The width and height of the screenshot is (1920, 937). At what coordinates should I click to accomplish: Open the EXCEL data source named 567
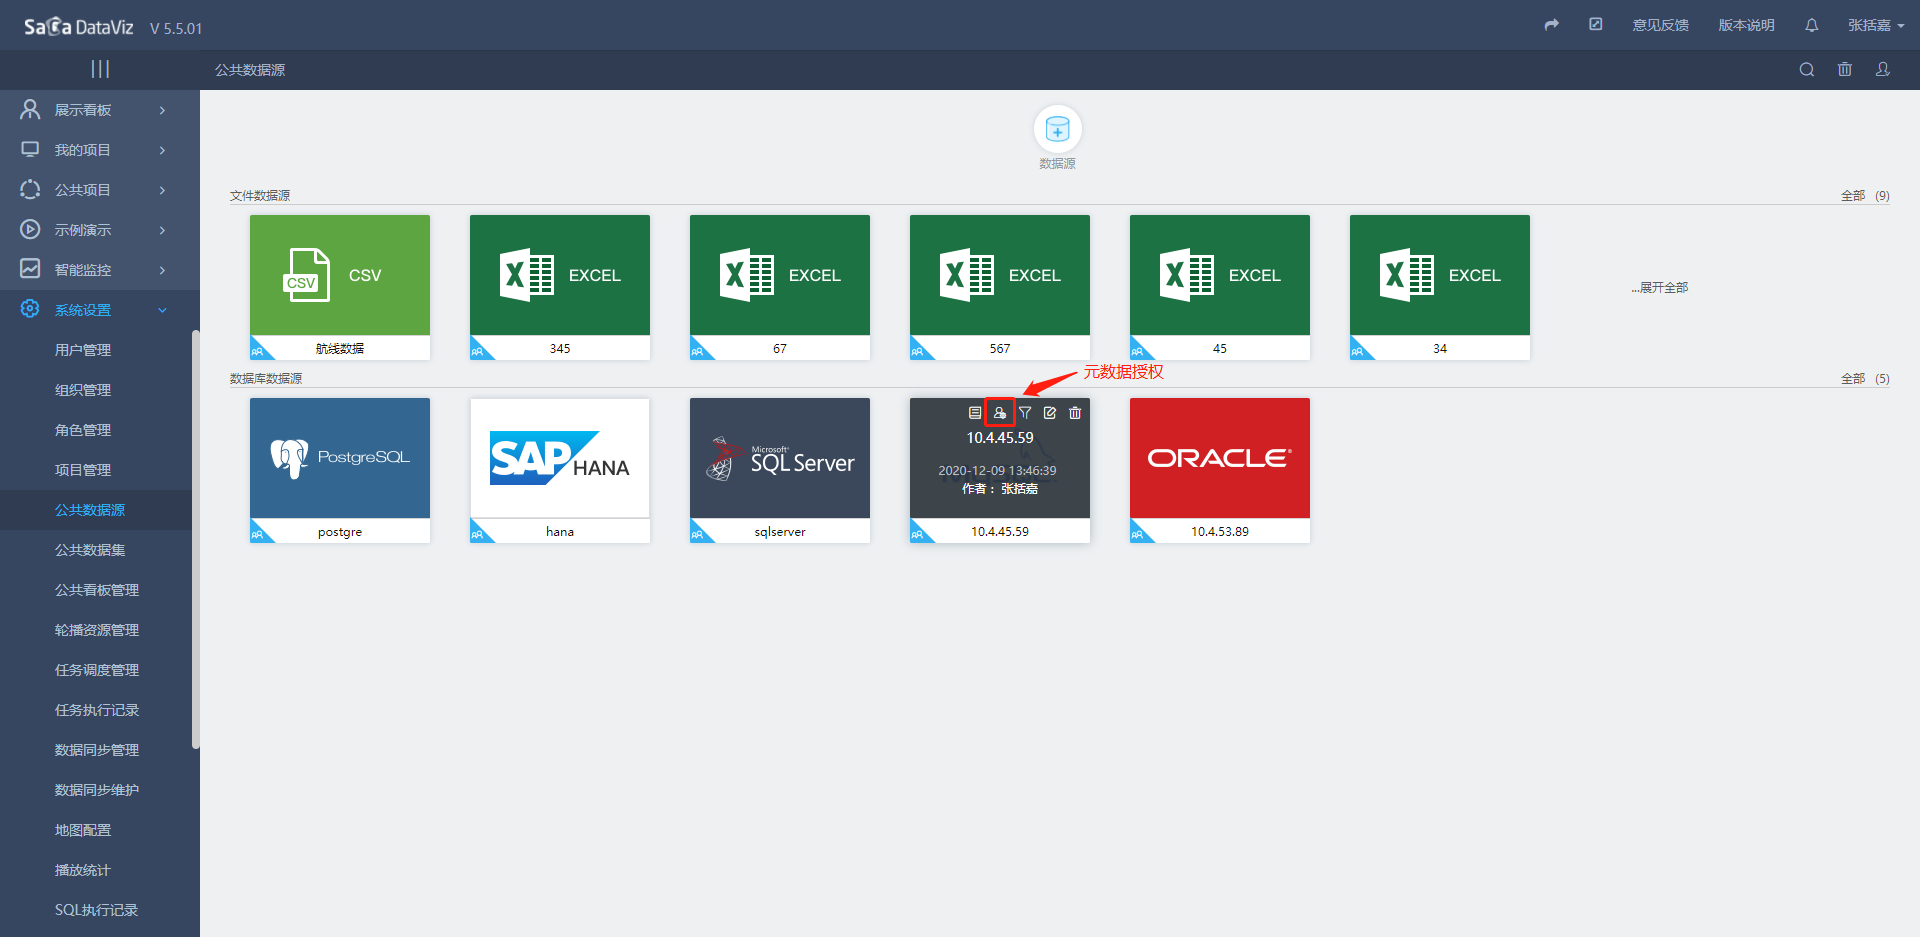tap(1000, 287)
